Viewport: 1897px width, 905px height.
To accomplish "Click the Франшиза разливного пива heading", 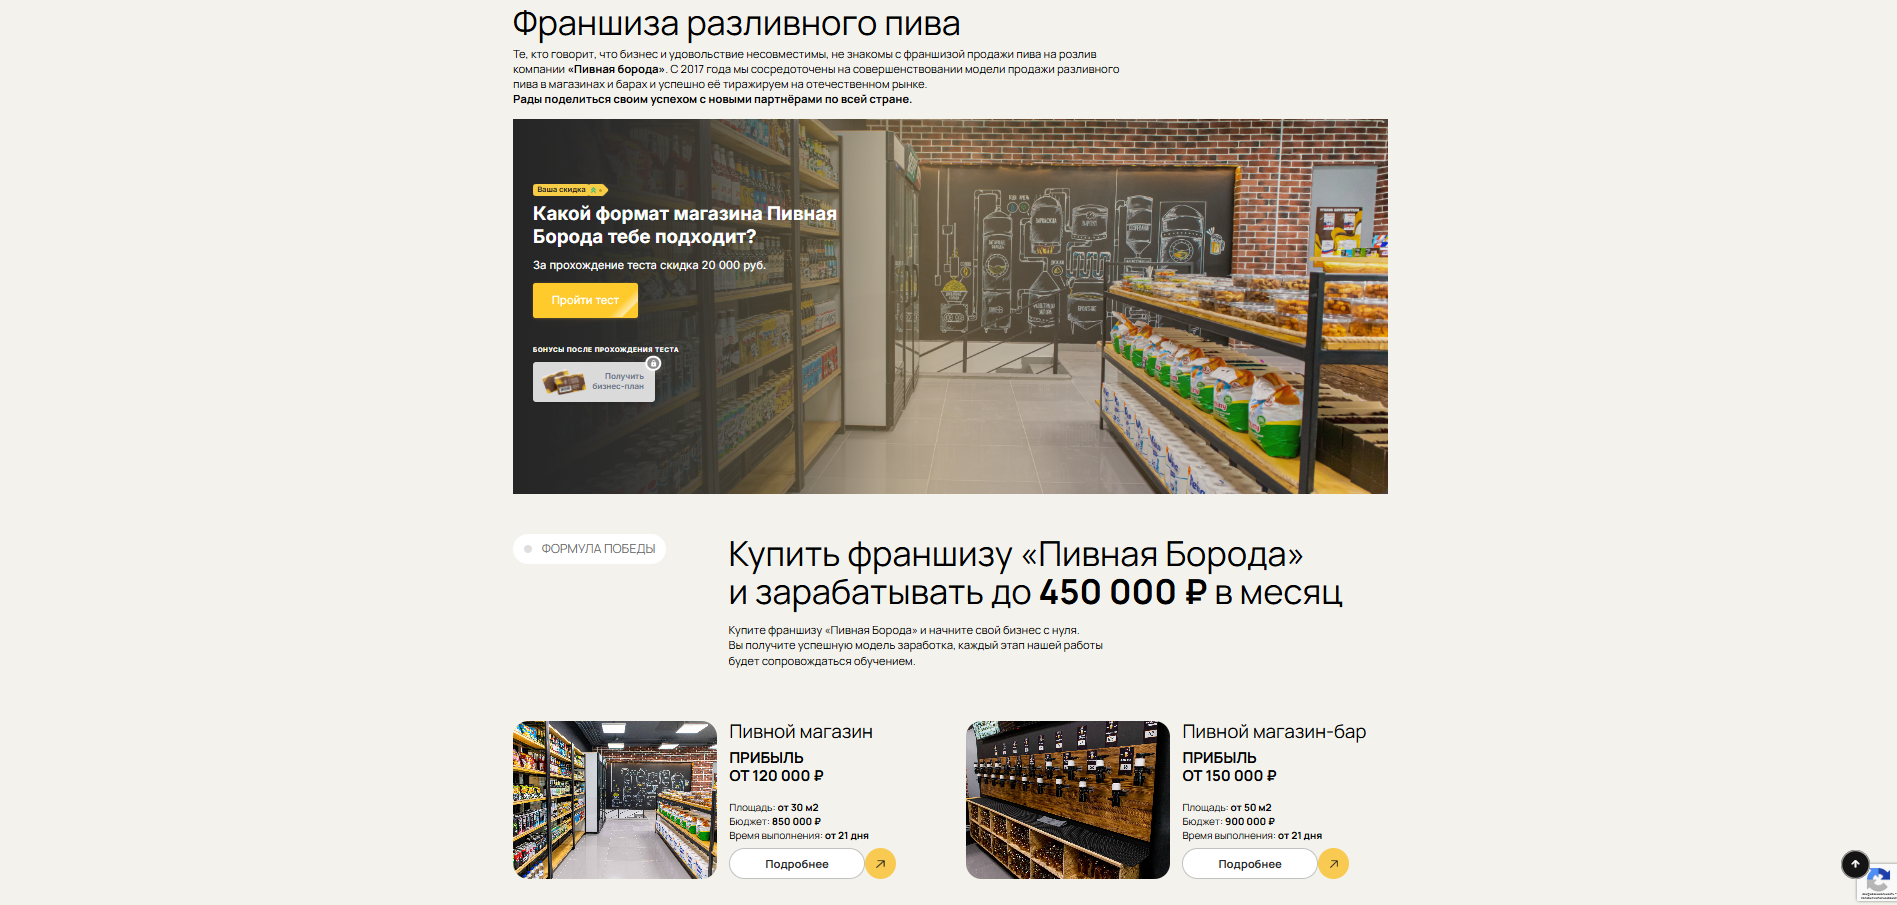I will click(x=736, y=24).
